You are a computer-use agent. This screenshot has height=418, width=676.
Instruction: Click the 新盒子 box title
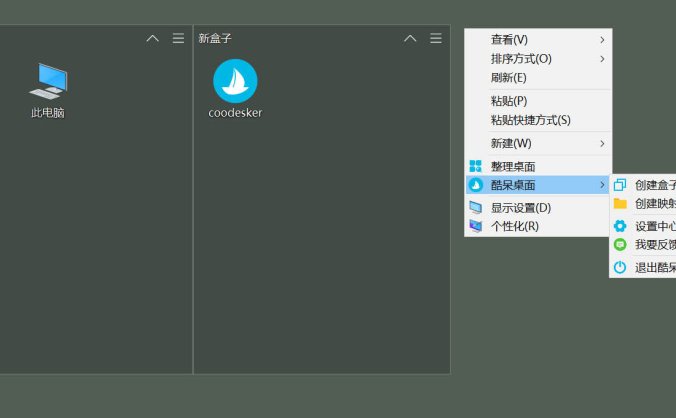(215, 38)
